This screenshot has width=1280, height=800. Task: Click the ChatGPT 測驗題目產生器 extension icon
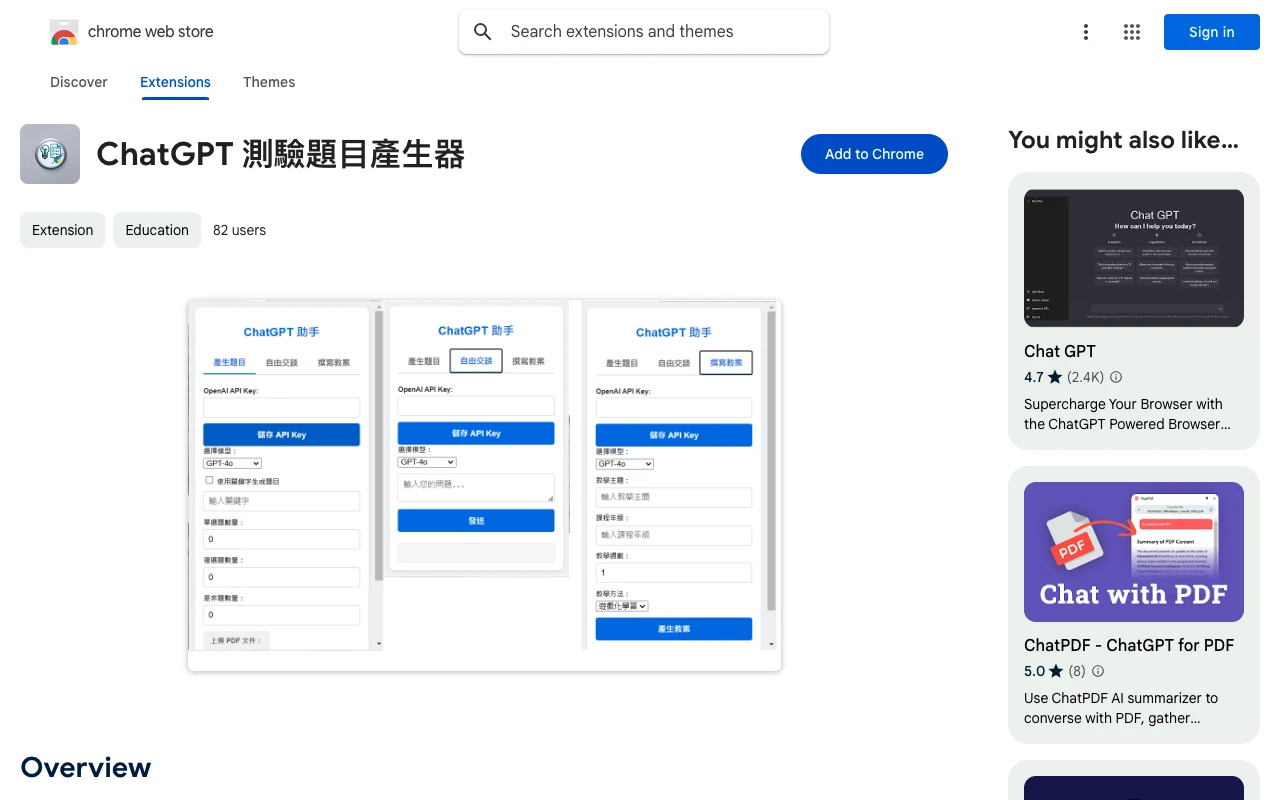coord(49,153)
